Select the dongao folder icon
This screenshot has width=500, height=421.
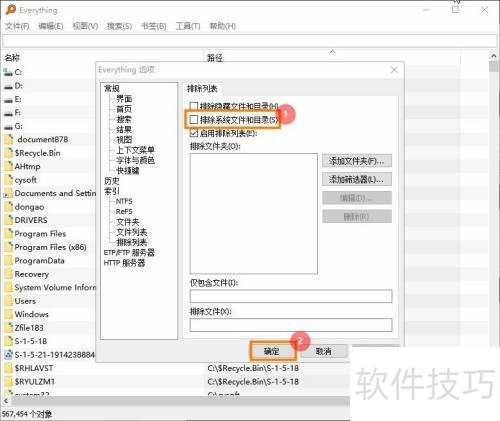(9, 207)
